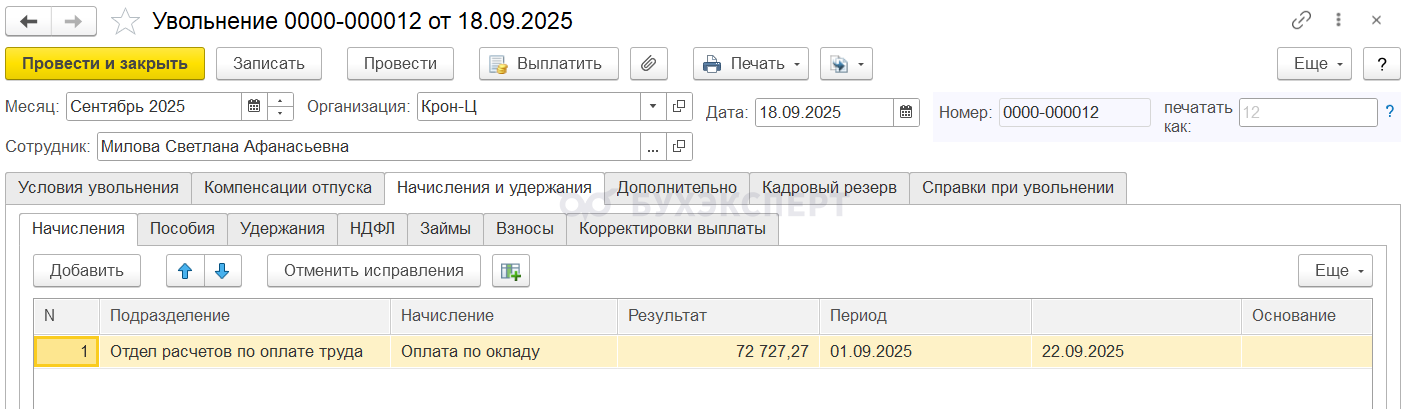Open the Организация record with the open icon
This screenshot has height=409, width=1403.
679,106
